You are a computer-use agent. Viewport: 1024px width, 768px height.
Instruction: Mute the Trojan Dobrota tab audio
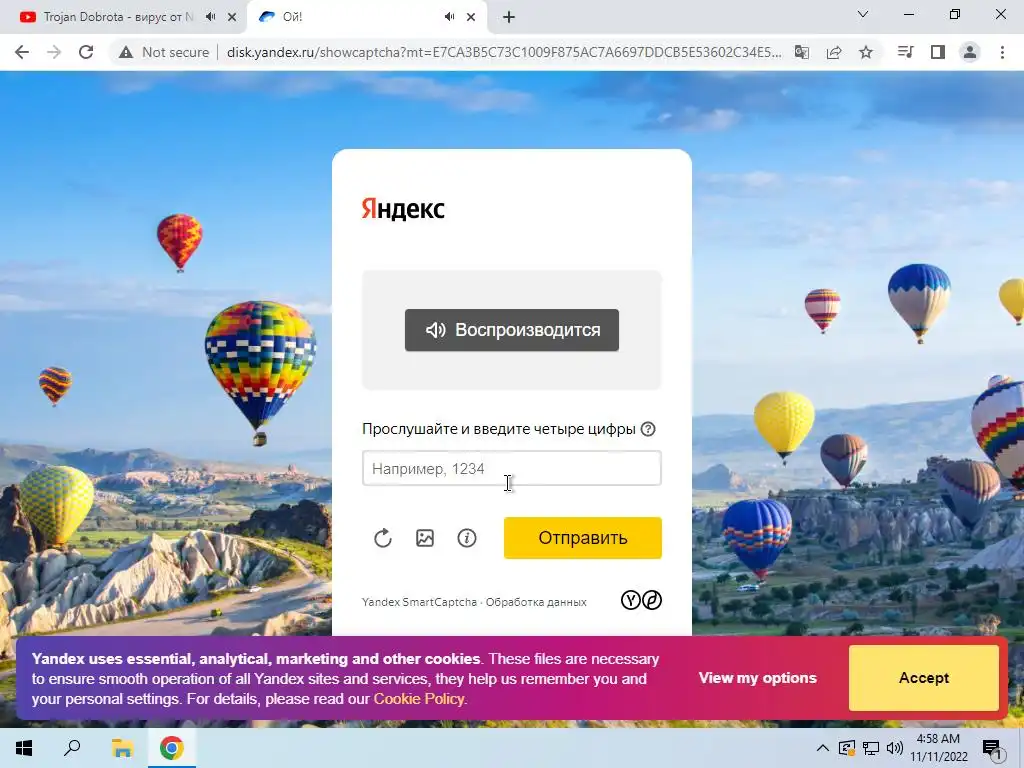[x=210, y=17]
